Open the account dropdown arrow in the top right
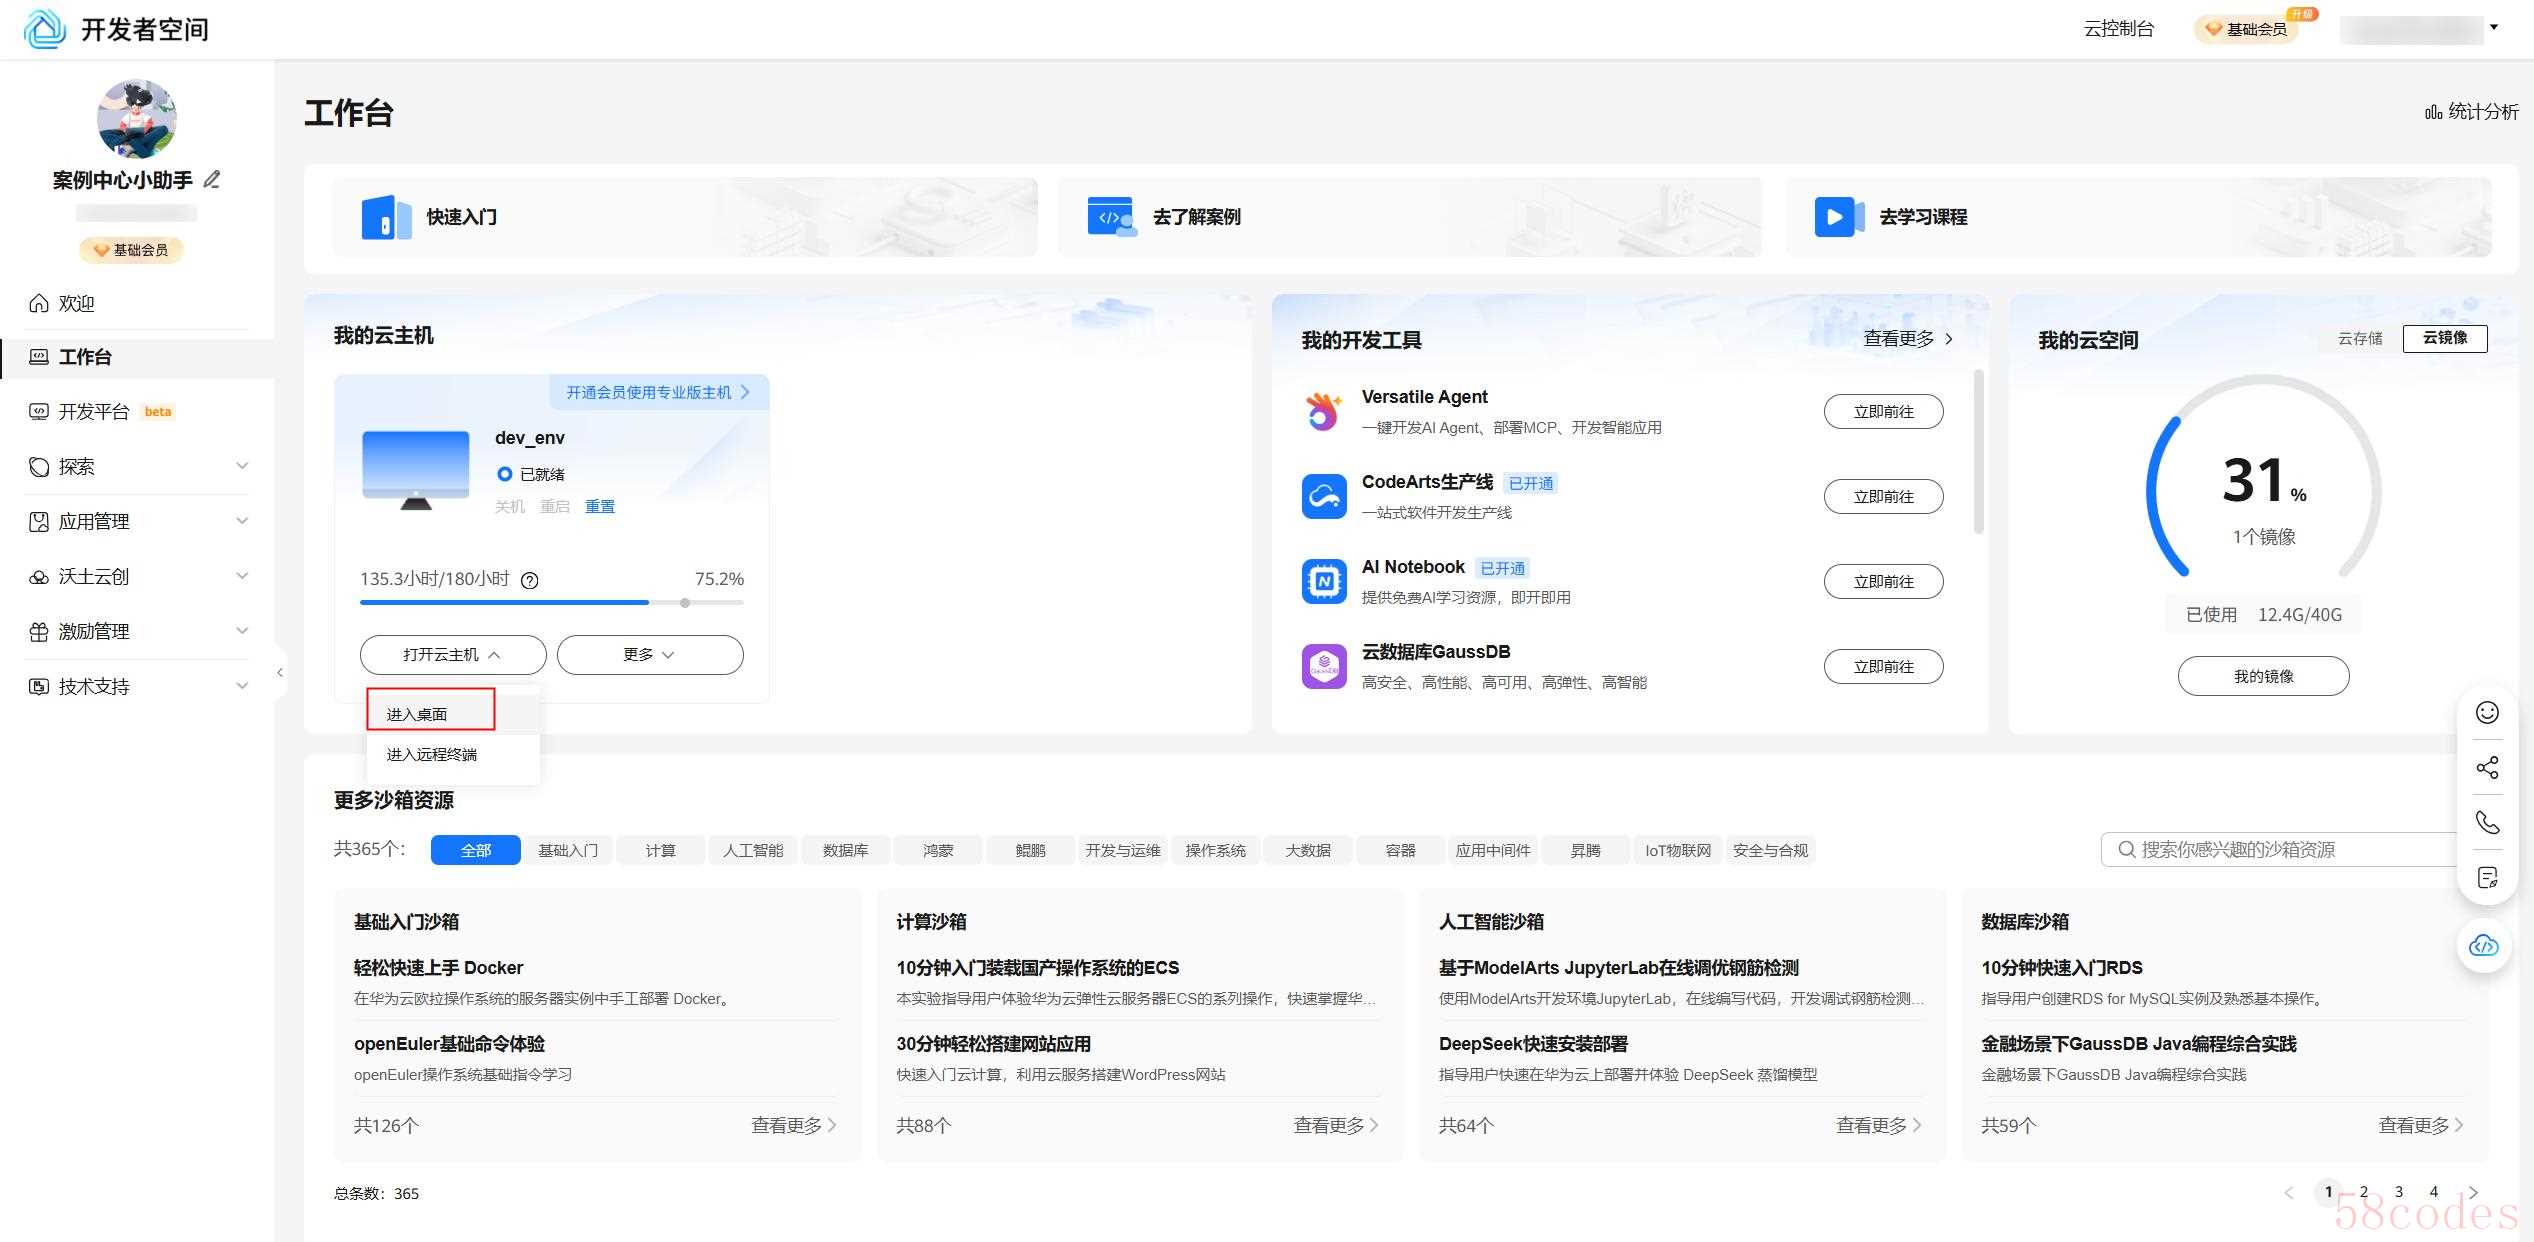This screenshot has height=1242, width=2534. tap(2494, 28)
